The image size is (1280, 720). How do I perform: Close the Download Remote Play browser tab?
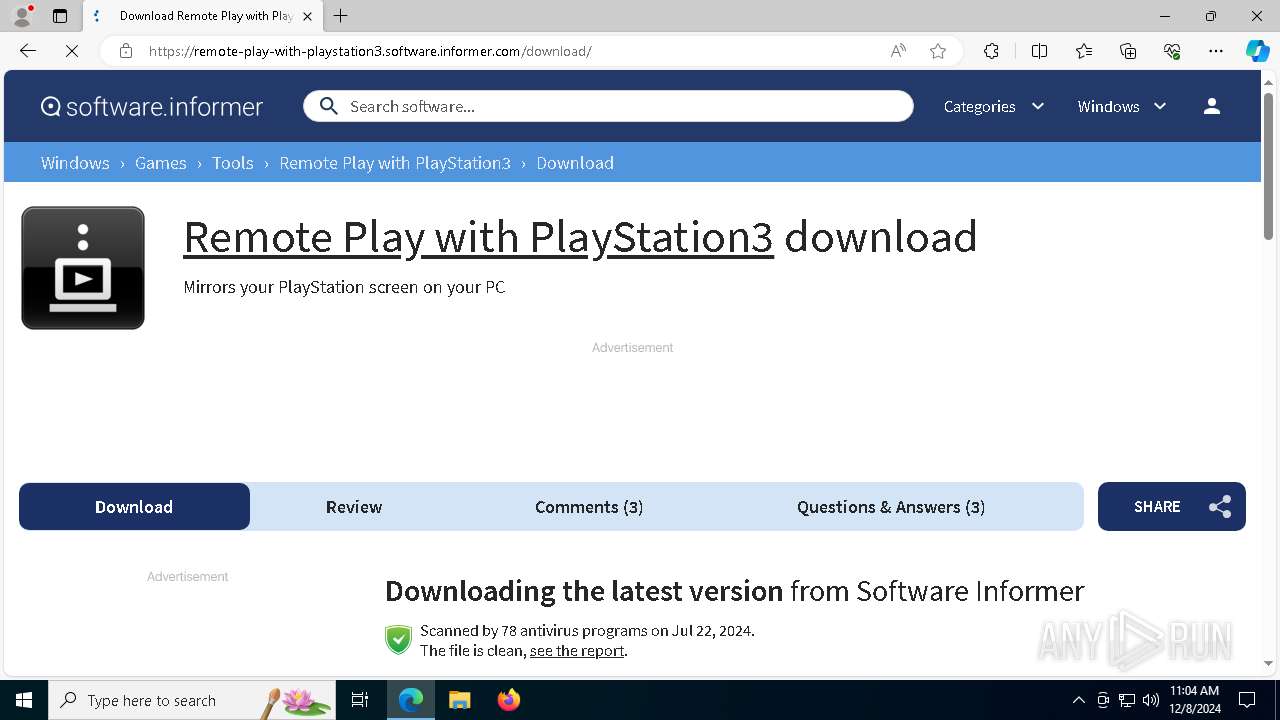pos(307,16)
